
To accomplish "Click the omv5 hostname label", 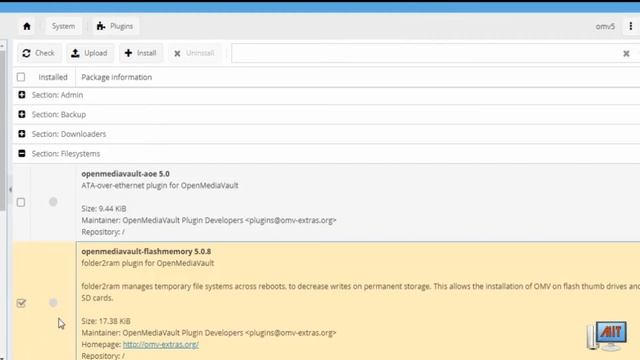I will pos(605,26).
